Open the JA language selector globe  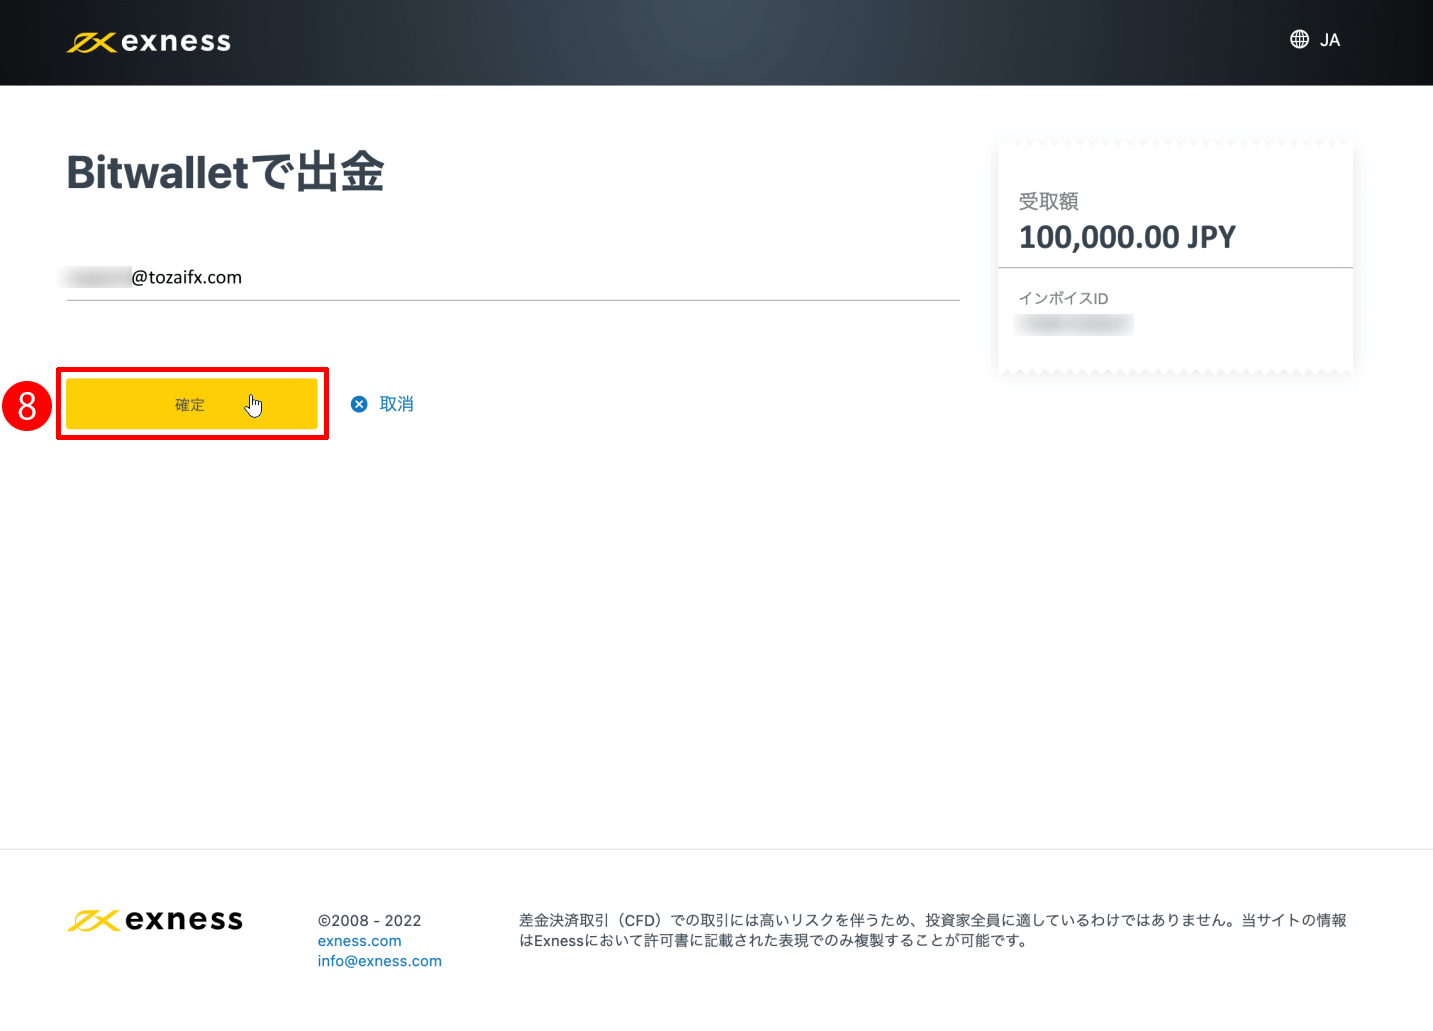tap(1299, 40)
